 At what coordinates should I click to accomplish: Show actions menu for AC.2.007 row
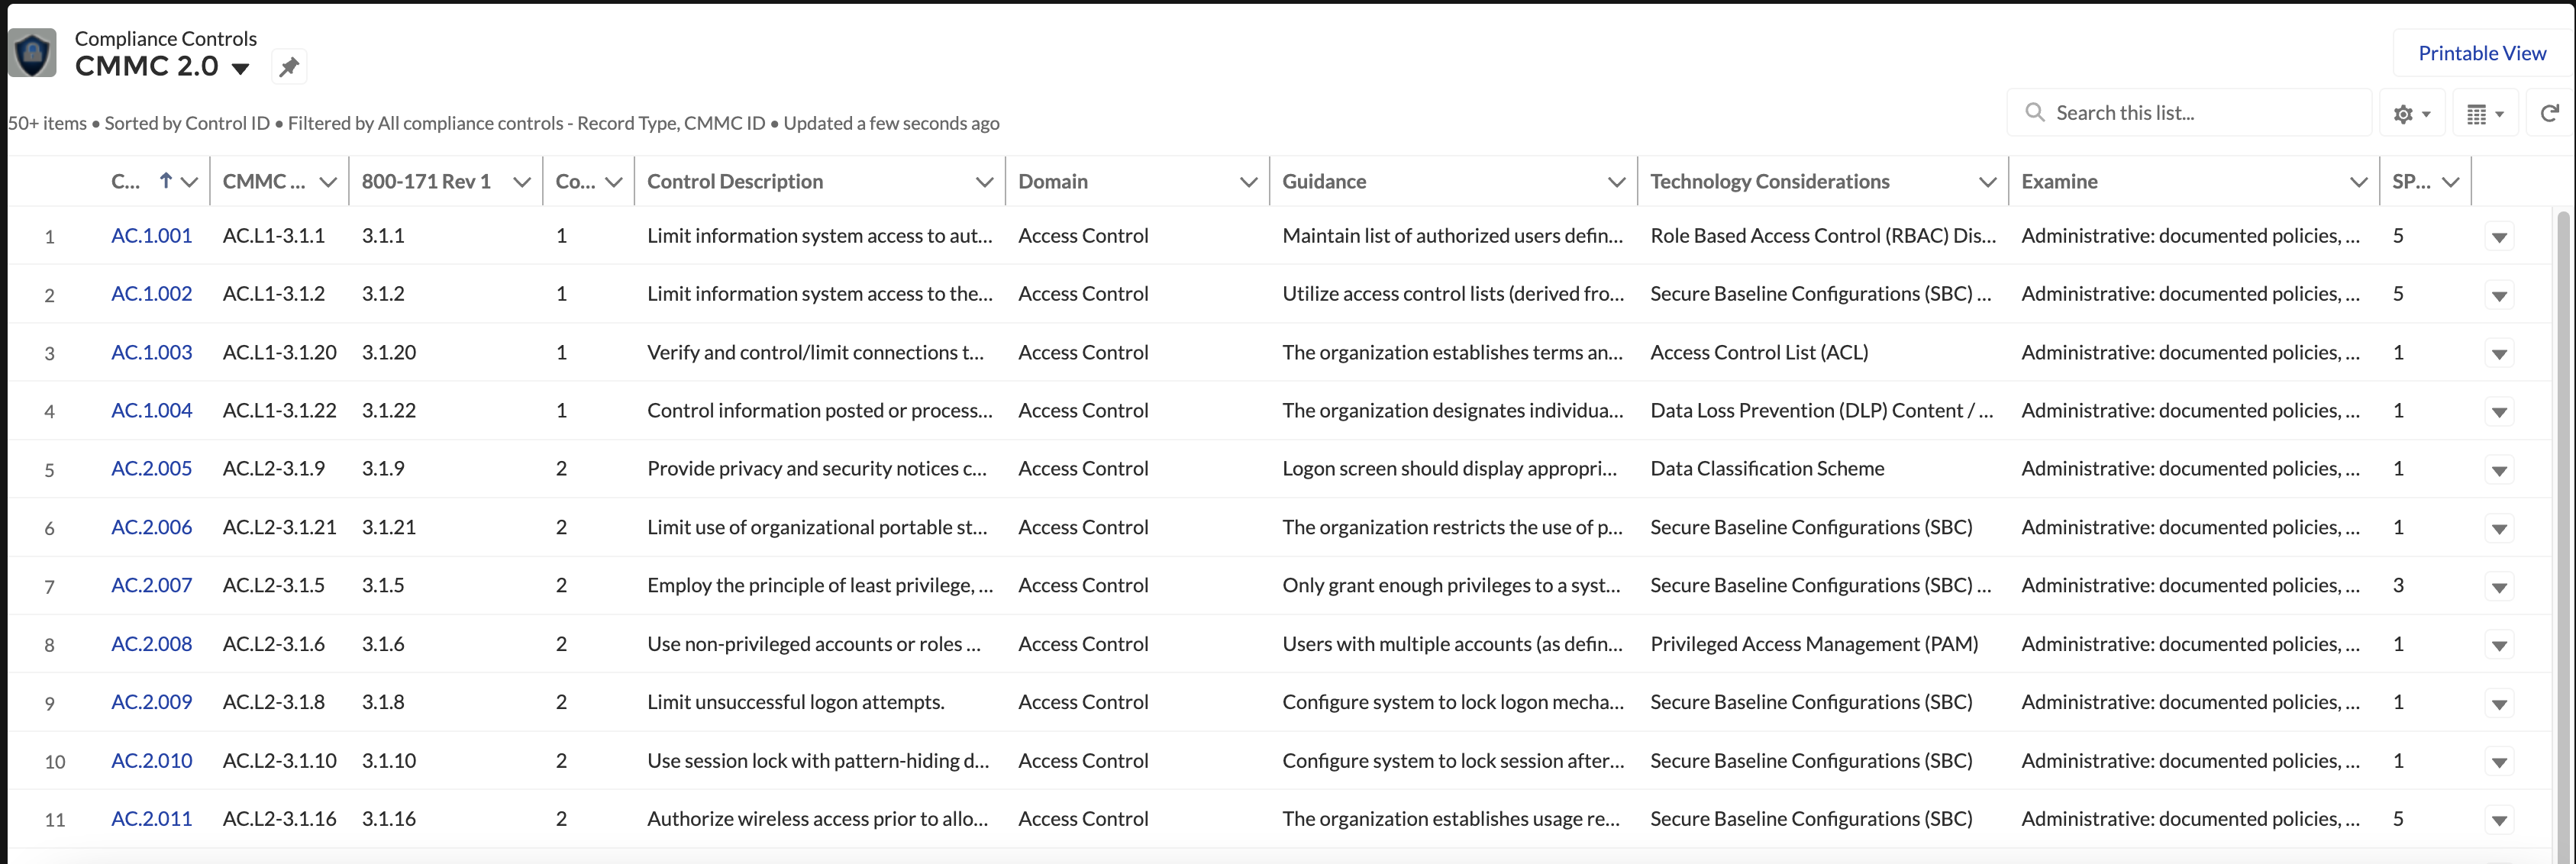pos(2498,587)
